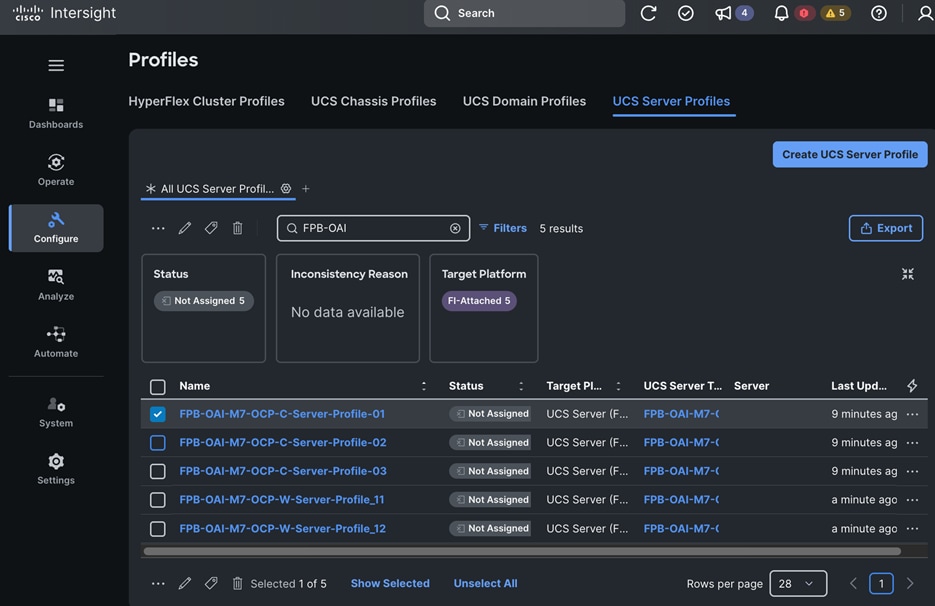This screenshot has width=935, height=606.
Task: Click the horizontal table scrollbar
Action: tap(522, 551)
